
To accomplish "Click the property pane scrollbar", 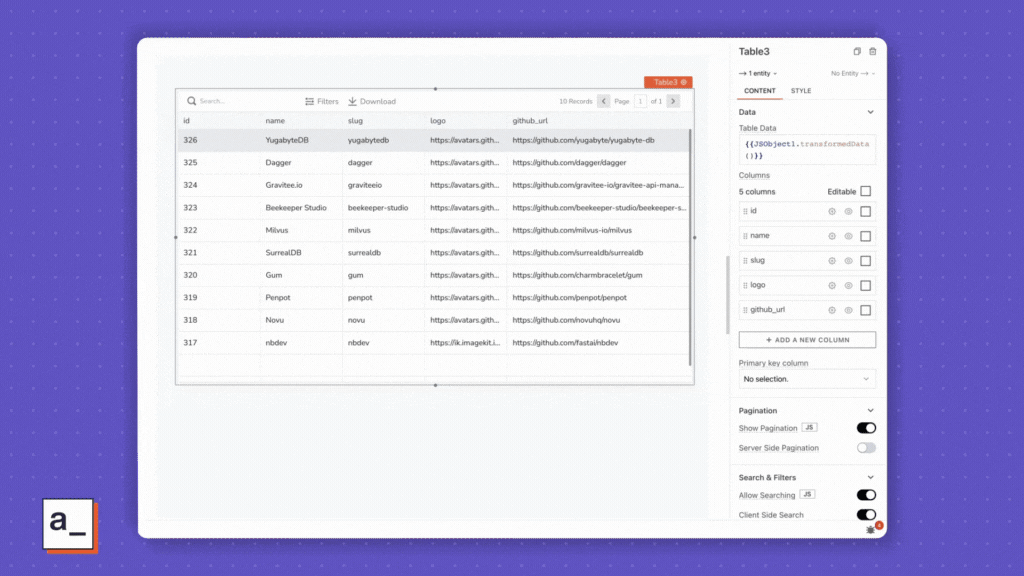I will (x=728, y=295).
